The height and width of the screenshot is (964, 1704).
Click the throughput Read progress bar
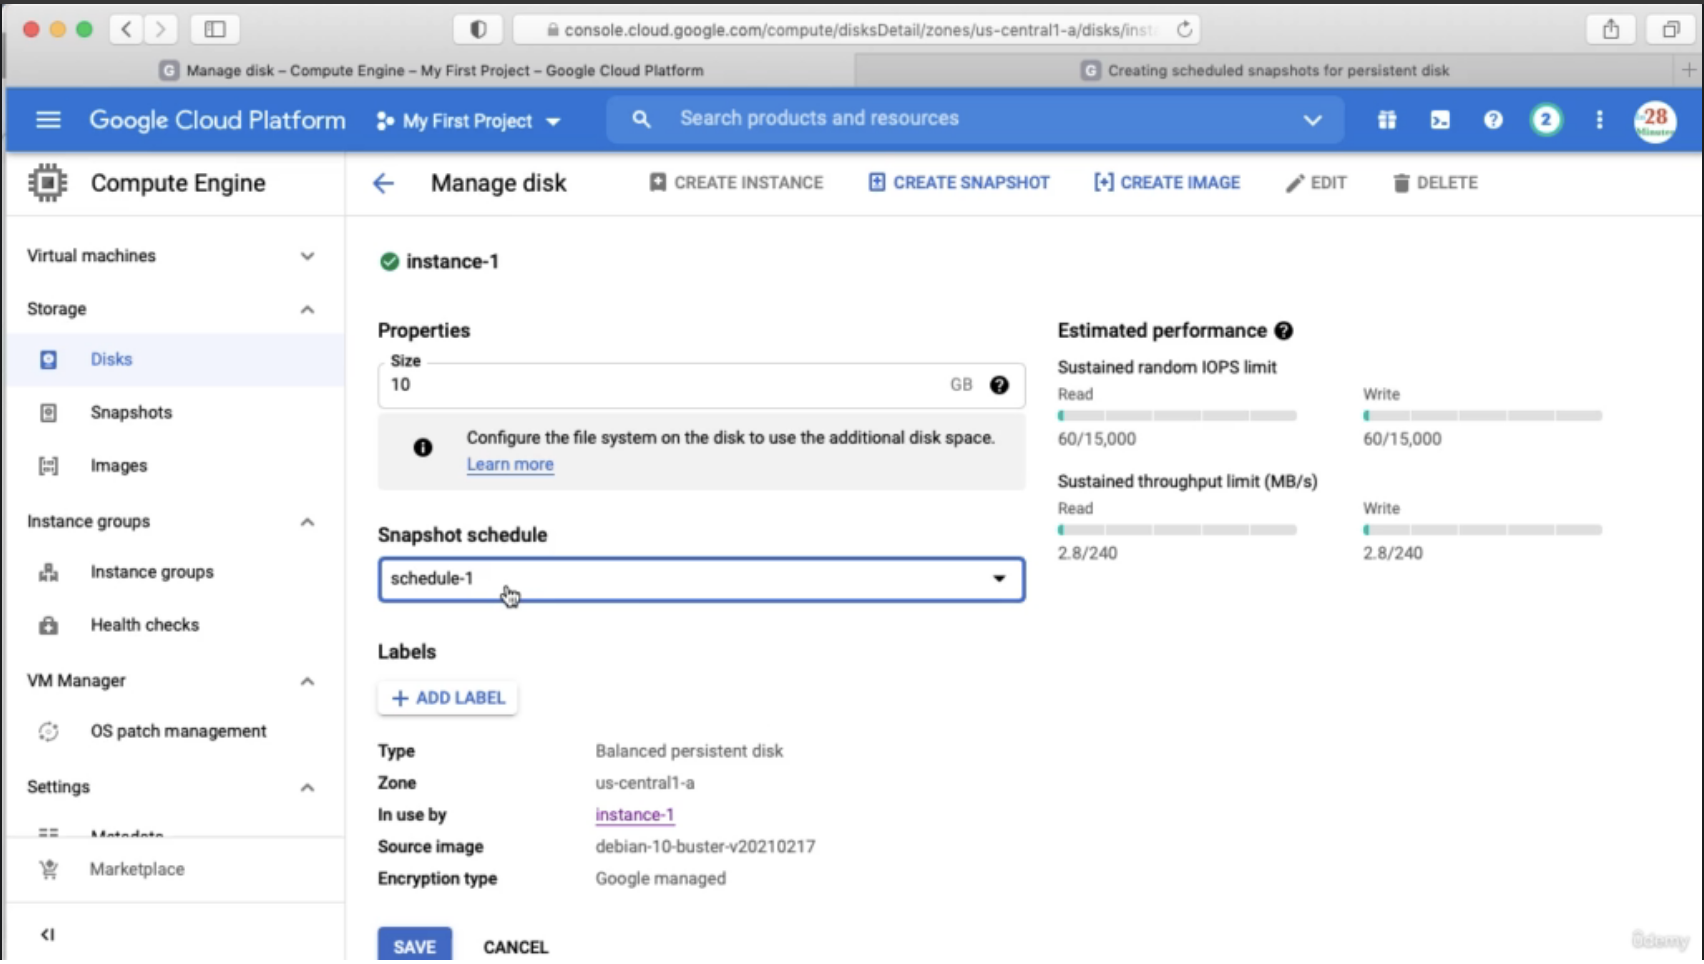pyautogui.click(x=1177, y=530)
